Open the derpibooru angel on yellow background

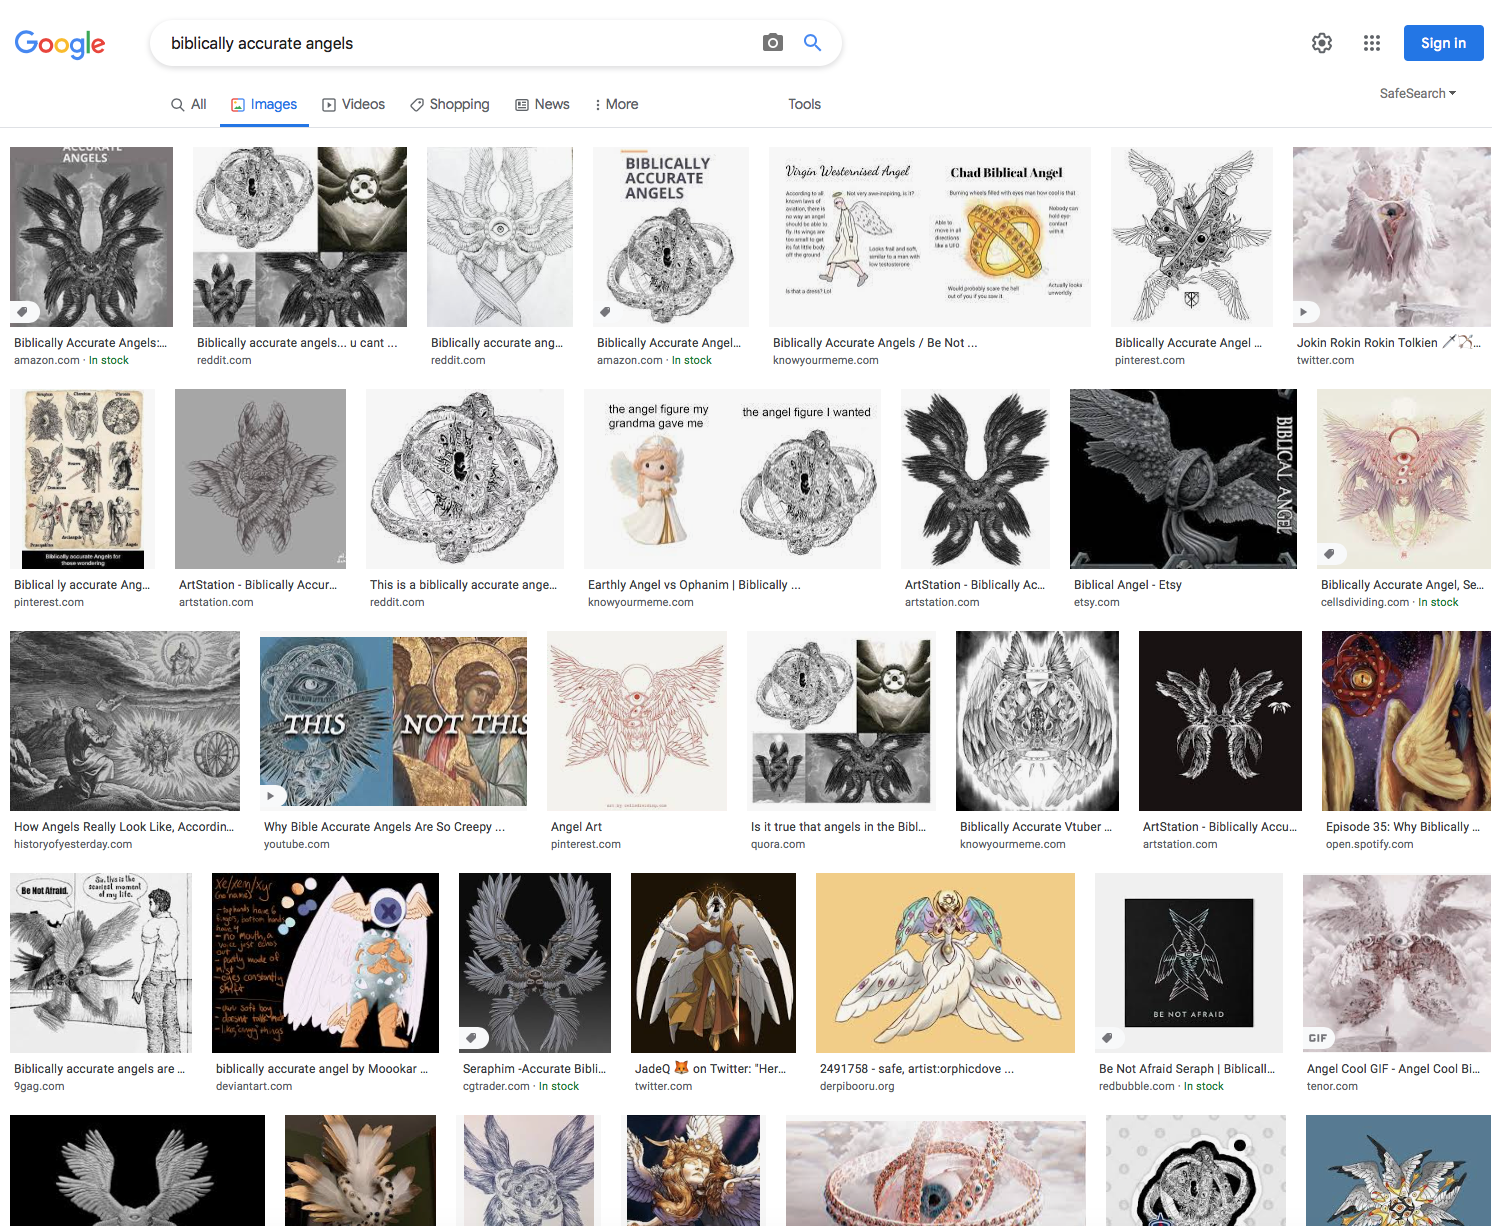pyautogui.click(x=945, y=963)
